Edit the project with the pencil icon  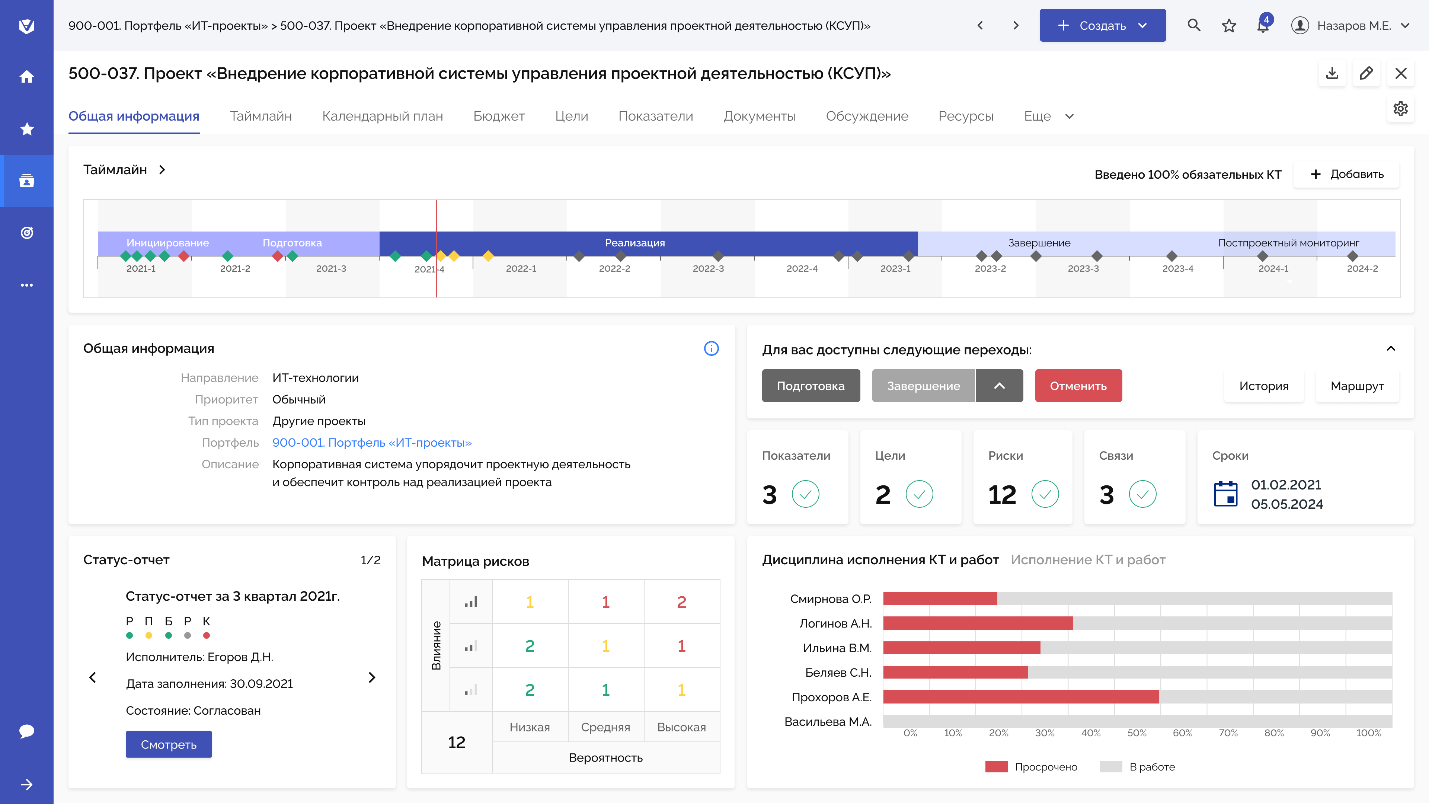point(1366,73)
